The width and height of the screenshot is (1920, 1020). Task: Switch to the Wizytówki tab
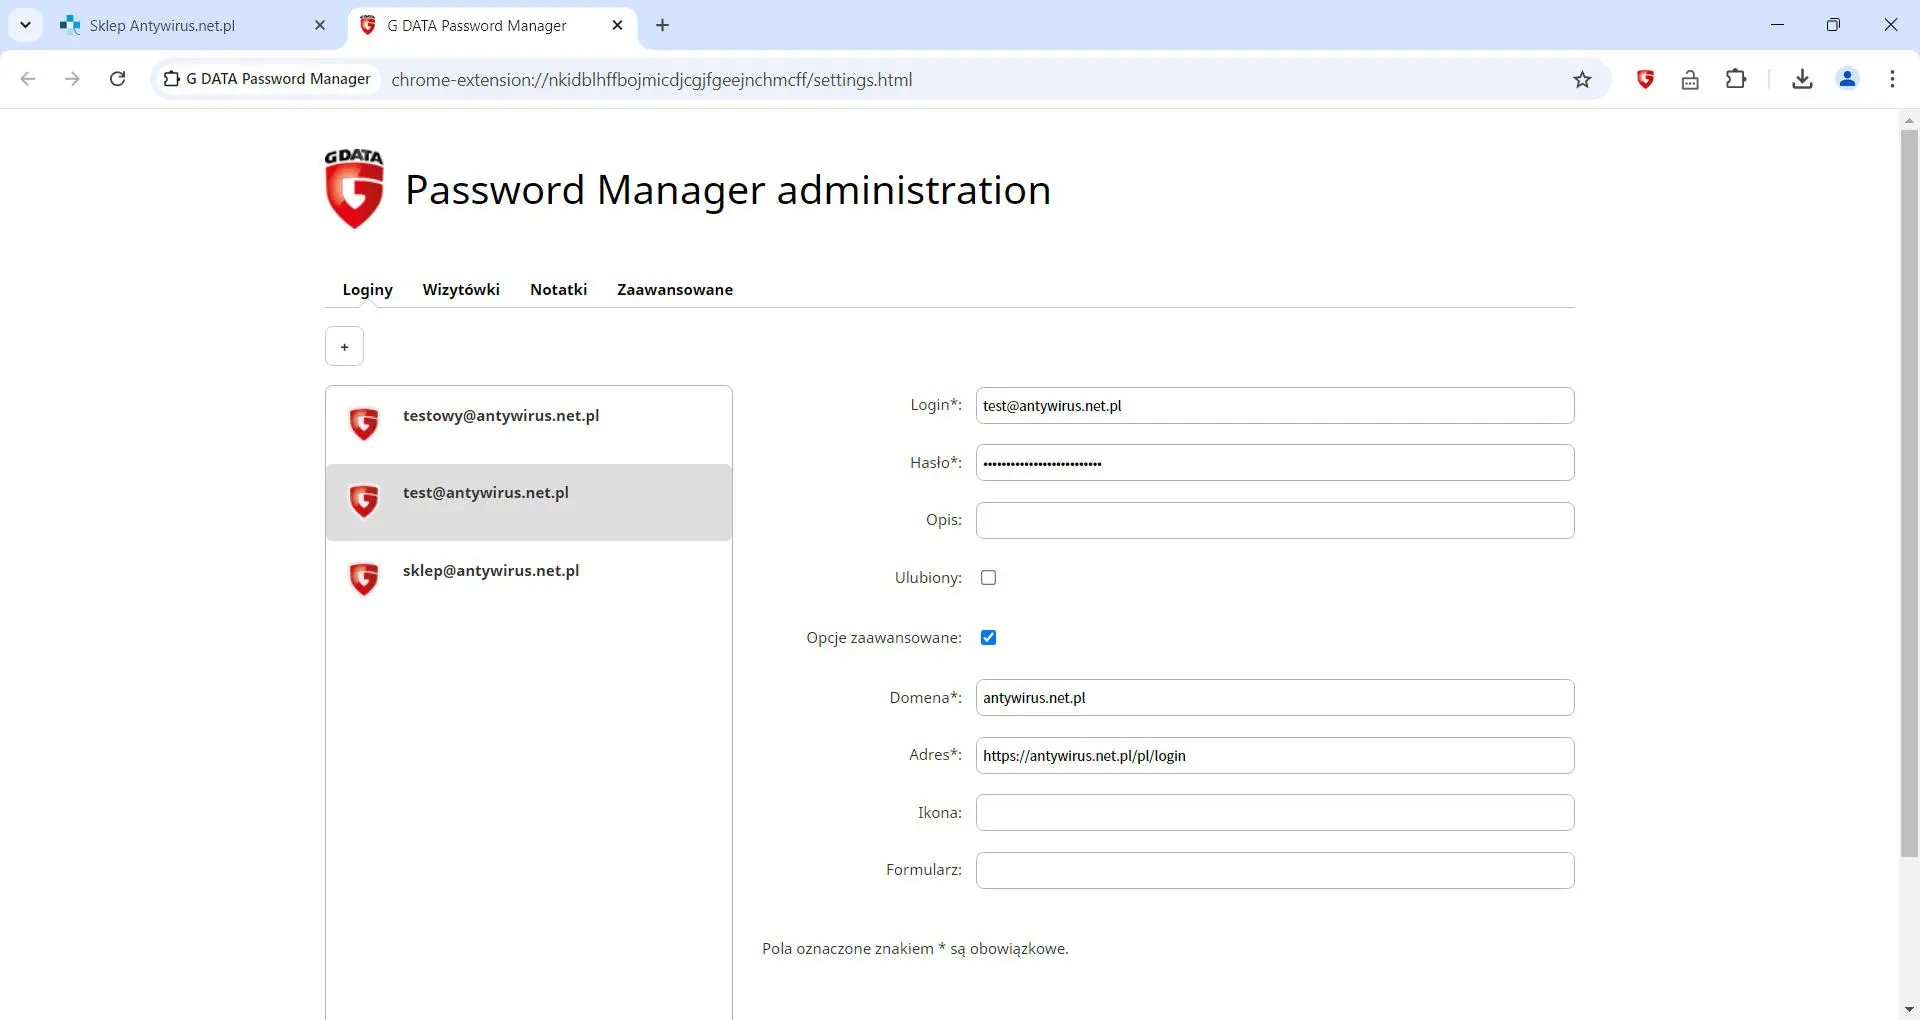tap(460, 290)
